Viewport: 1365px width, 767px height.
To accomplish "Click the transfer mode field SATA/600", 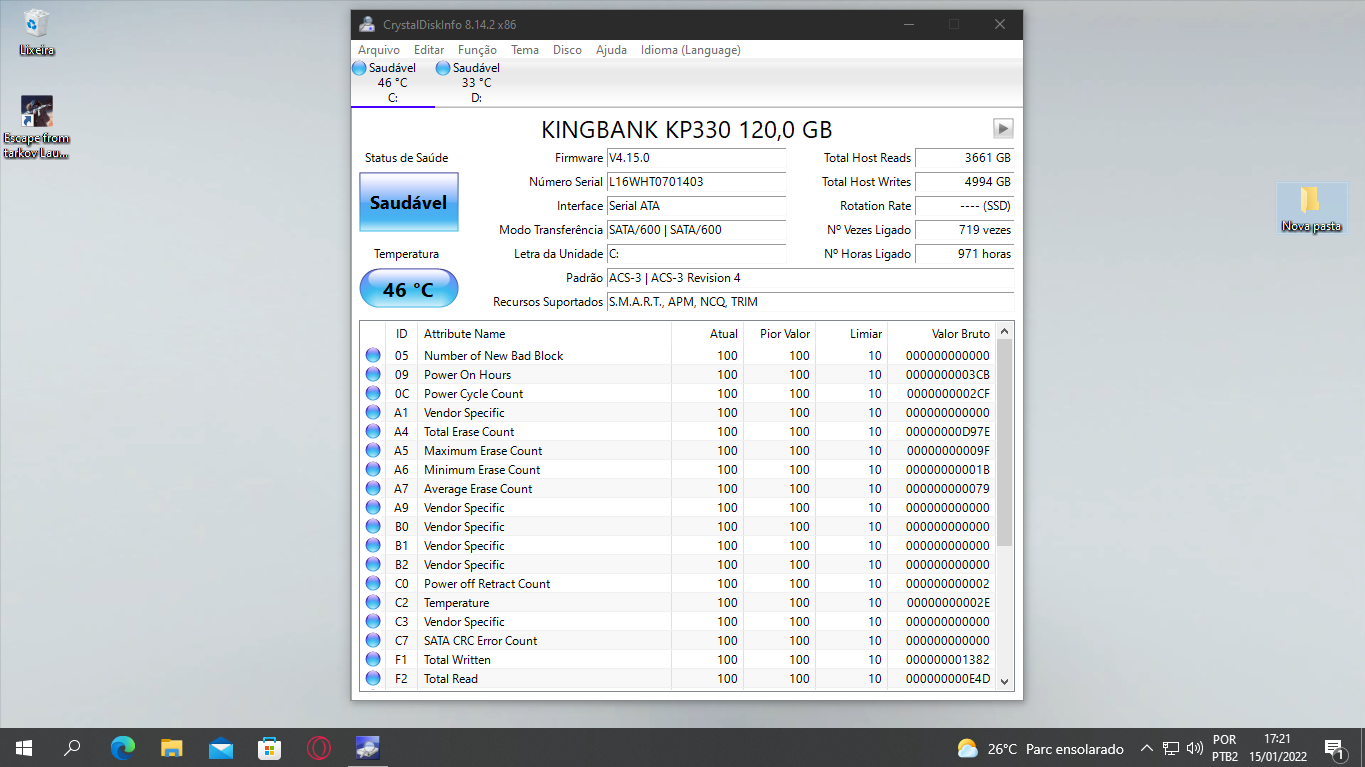I will click(696, 230).
